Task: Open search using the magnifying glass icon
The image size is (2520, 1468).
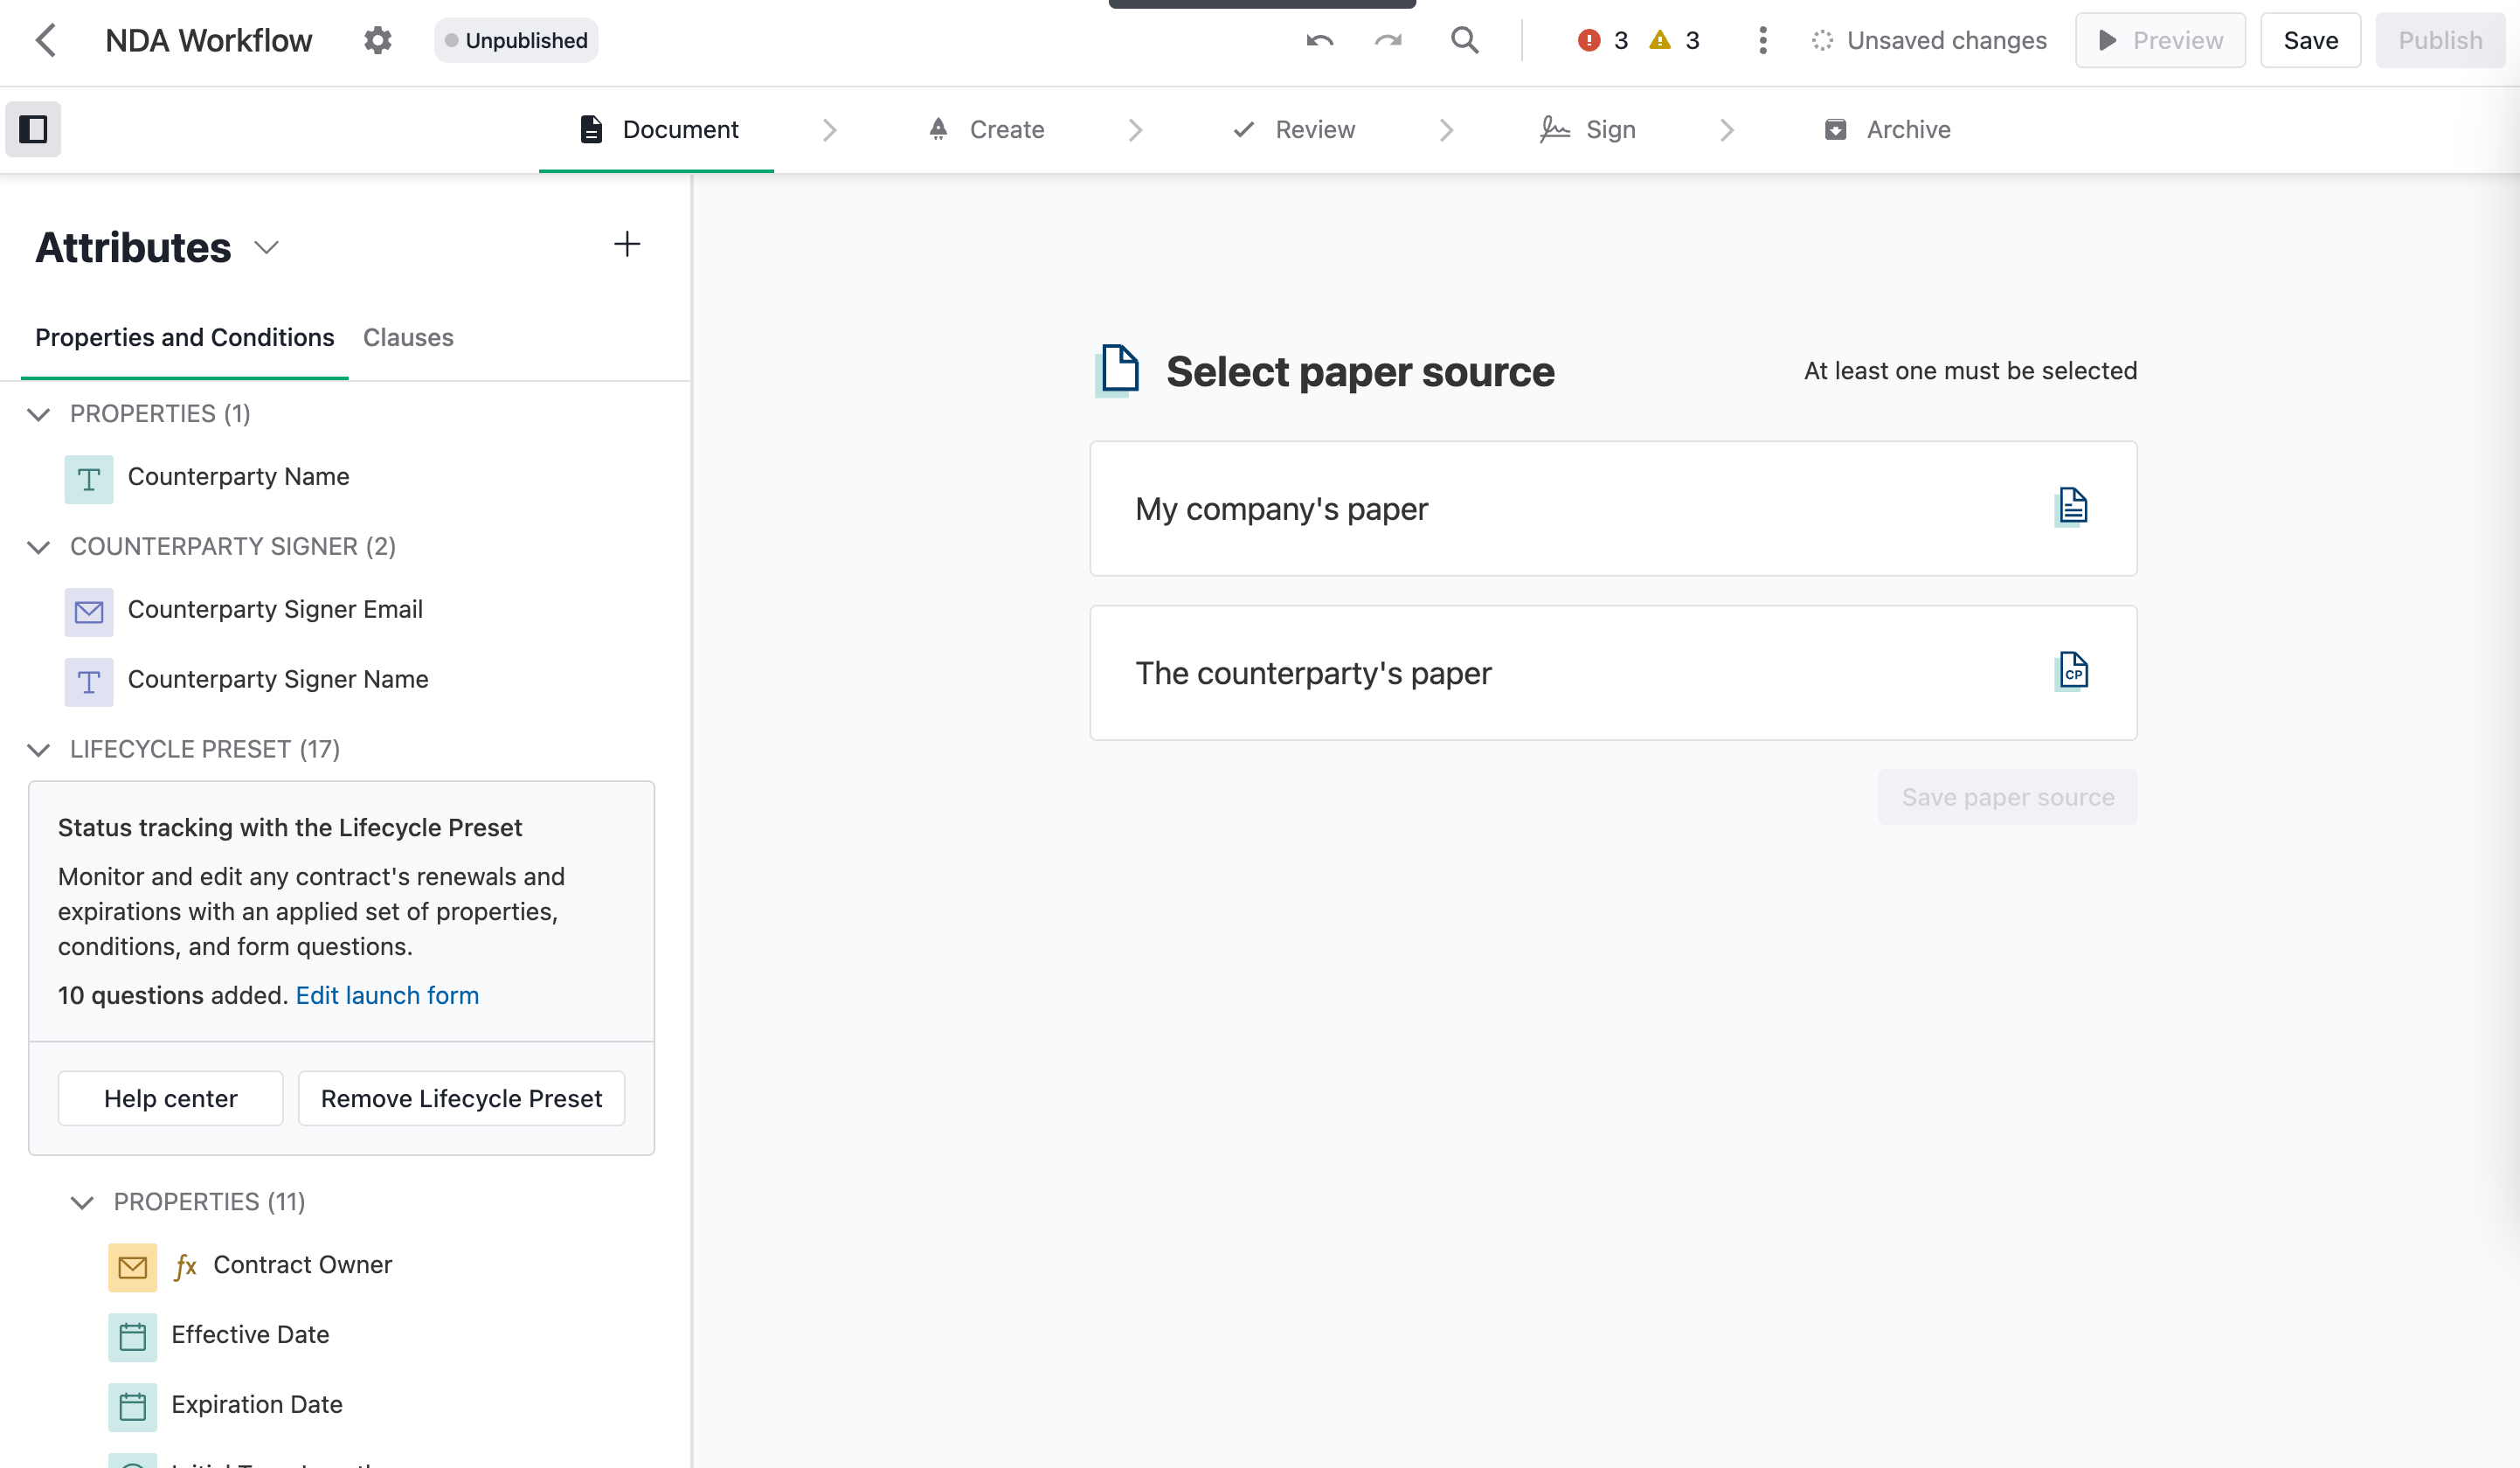Action: point(1464,40)
